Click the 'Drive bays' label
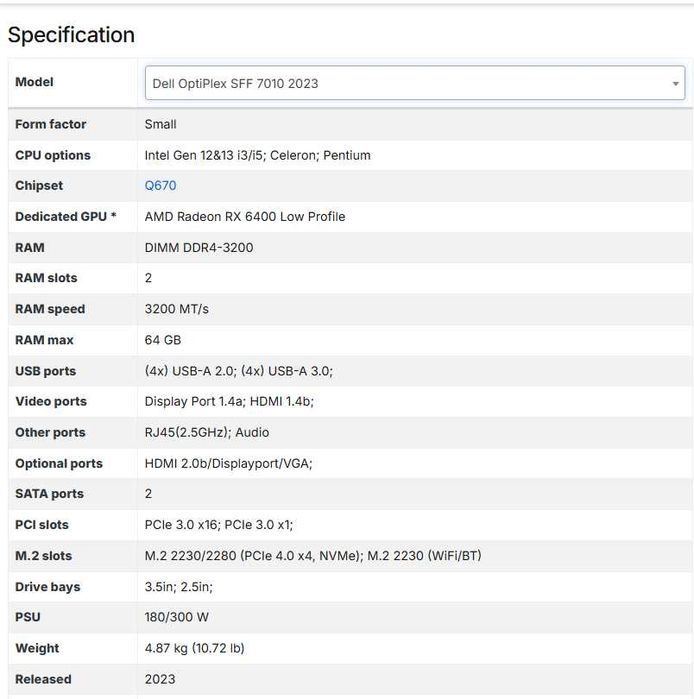 click(48, 587)
